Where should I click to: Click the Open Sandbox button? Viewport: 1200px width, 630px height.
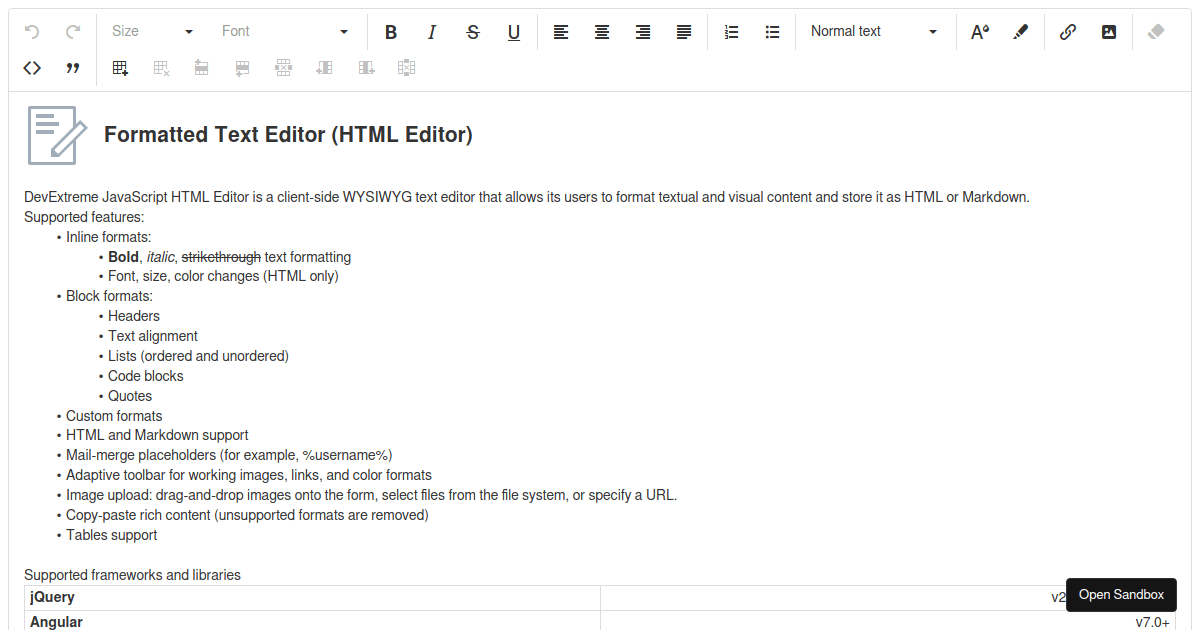[x=1121, y=595]
